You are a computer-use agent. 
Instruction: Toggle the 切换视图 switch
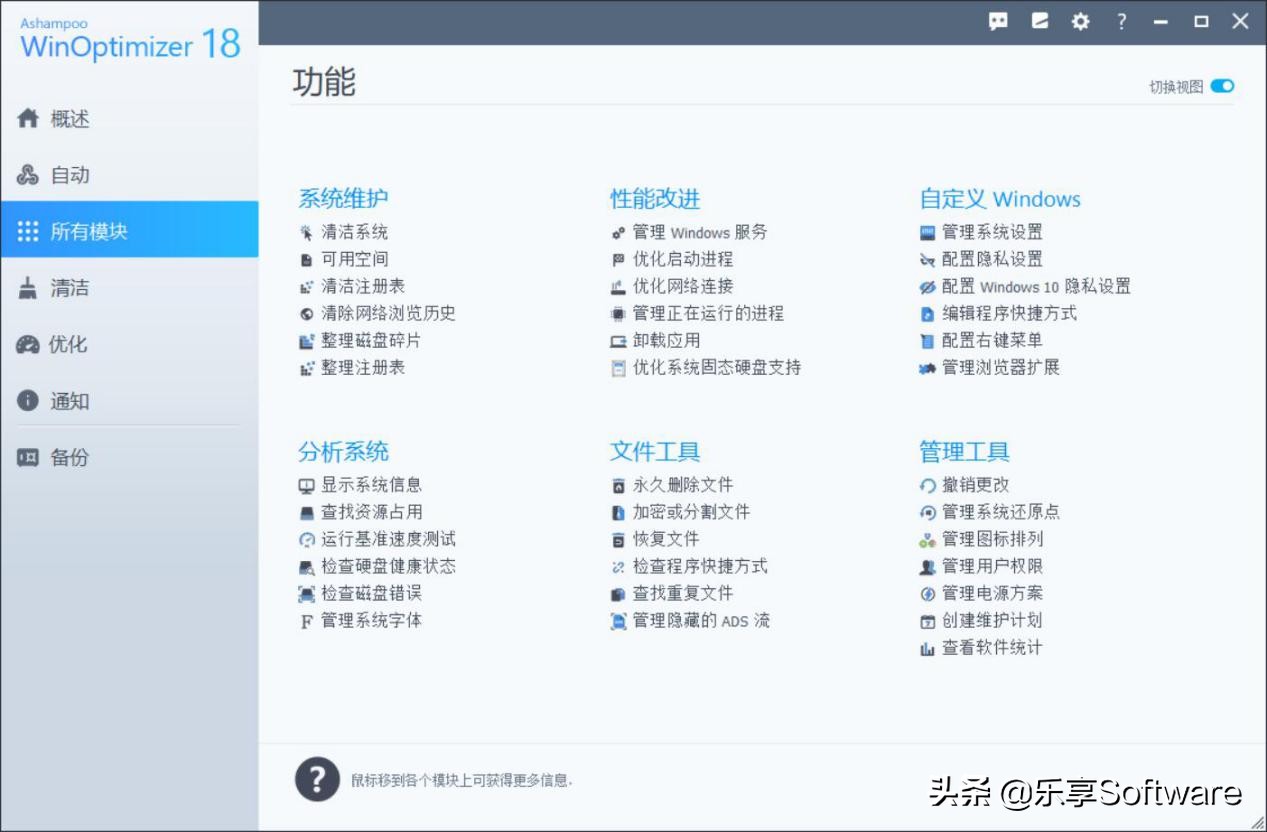pos(1224,86)
